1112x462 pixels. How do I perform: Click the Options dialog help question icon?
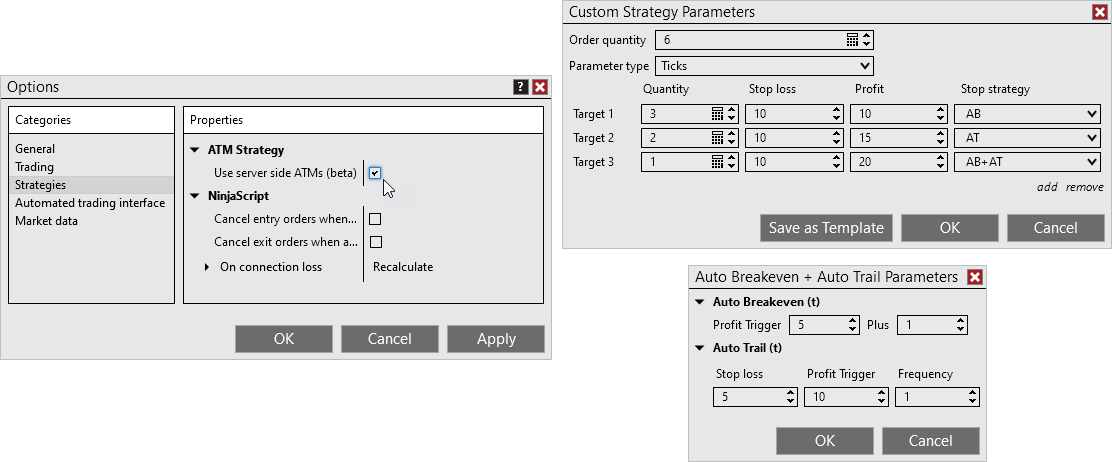click(521, 87)
